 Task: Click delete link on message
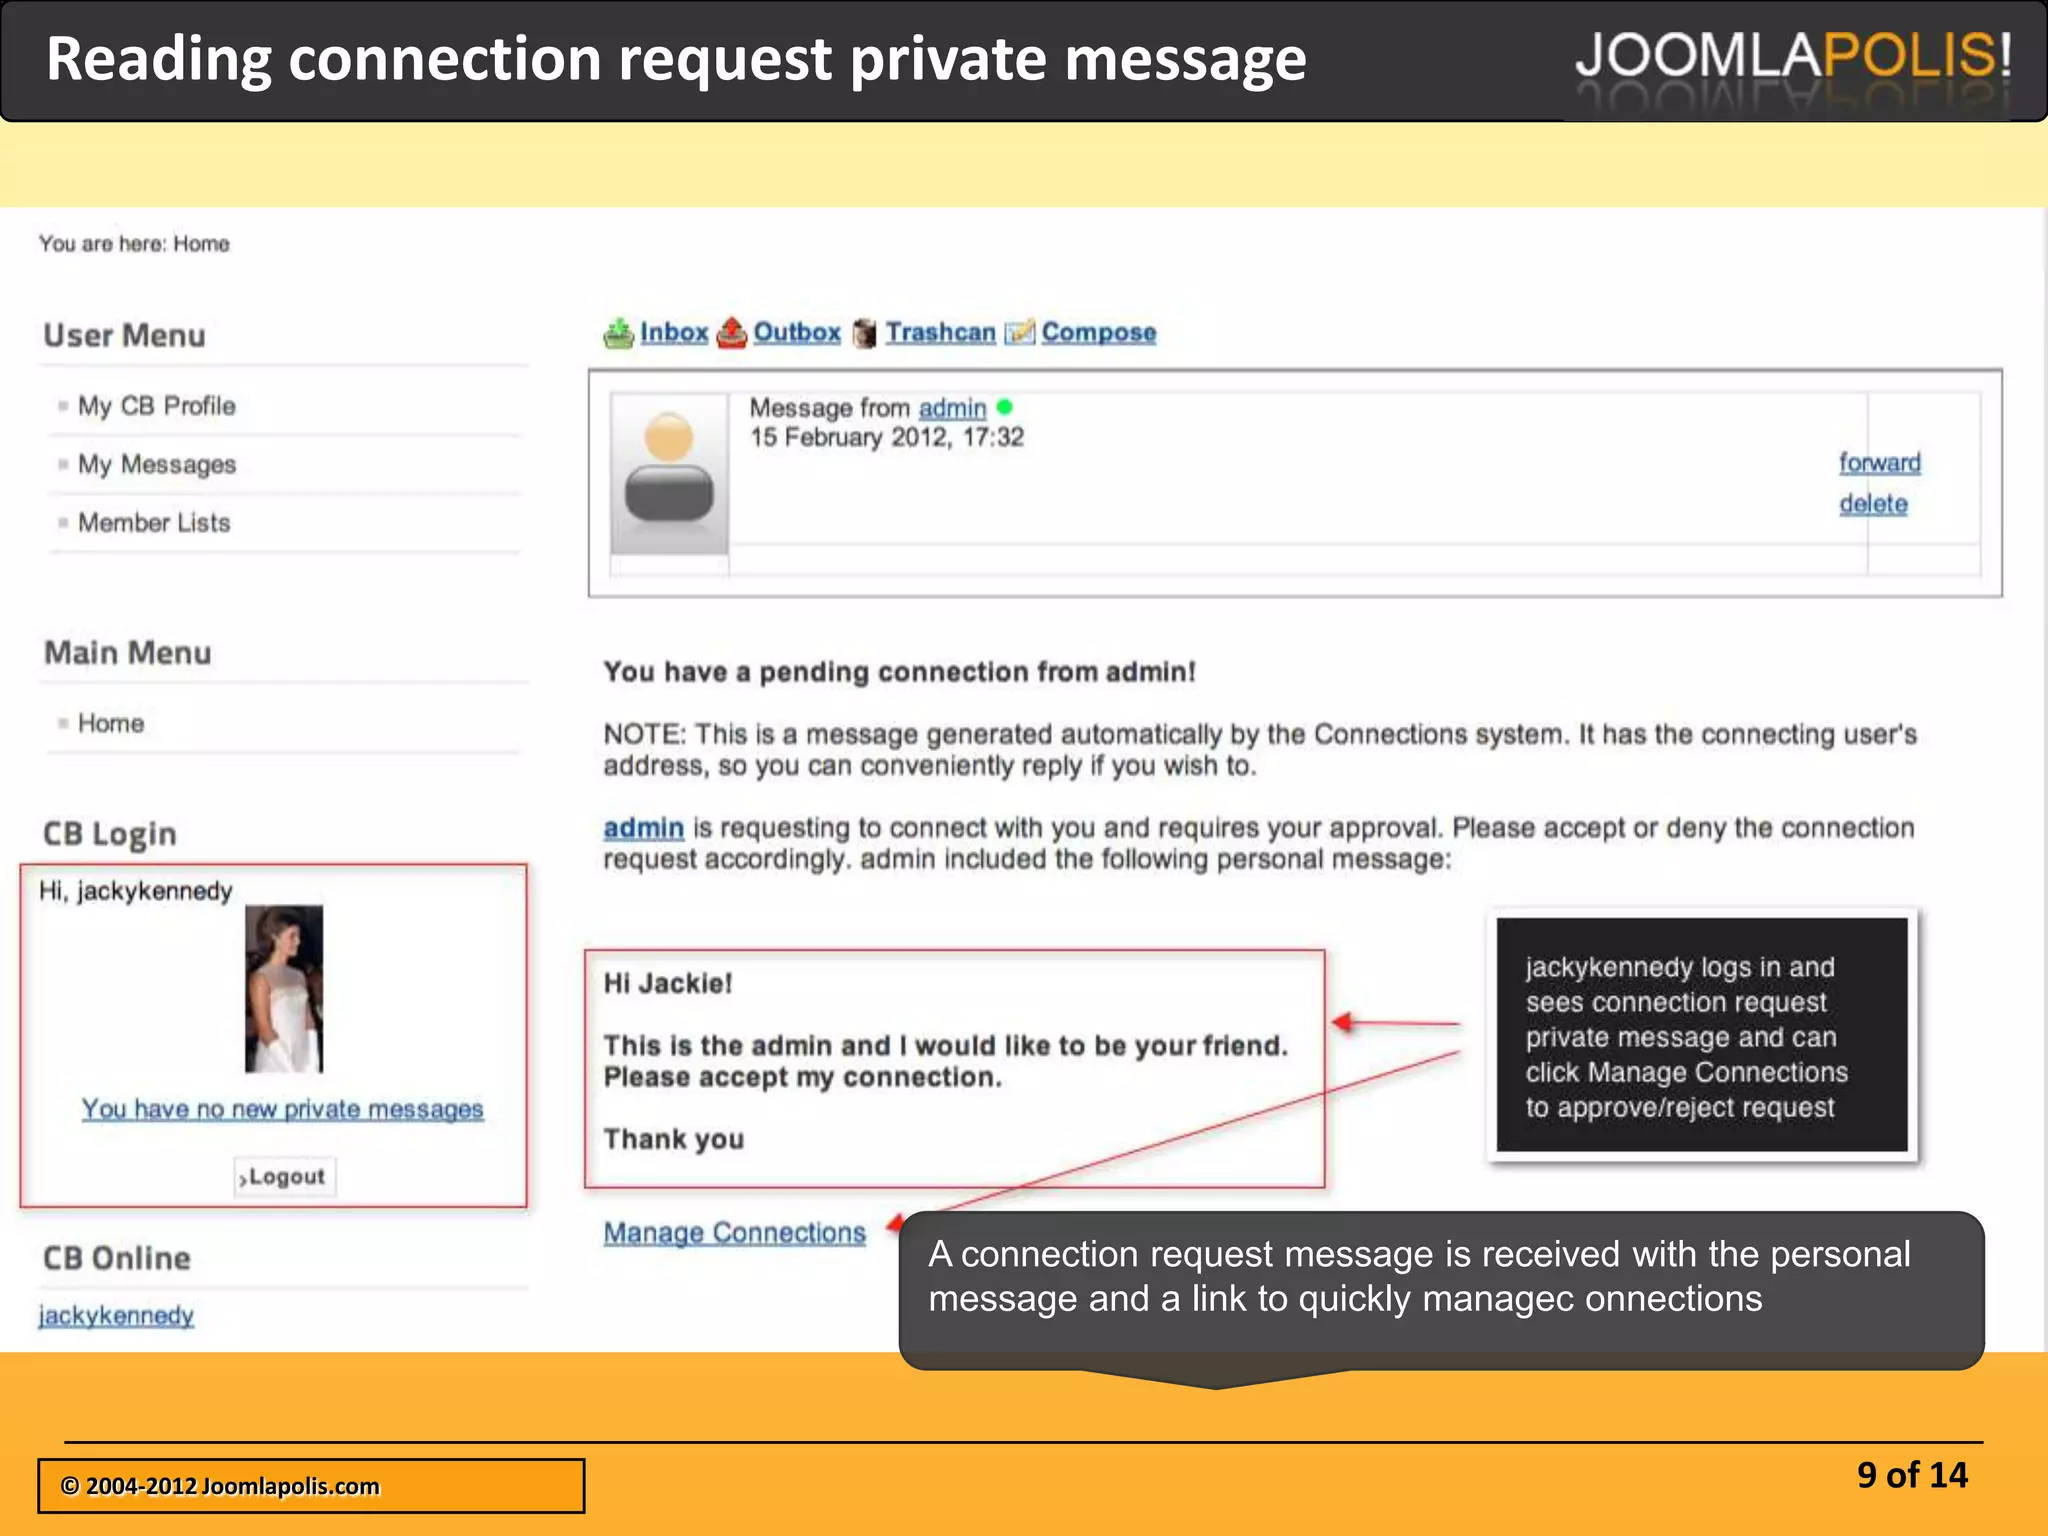tap(1873, 504)
